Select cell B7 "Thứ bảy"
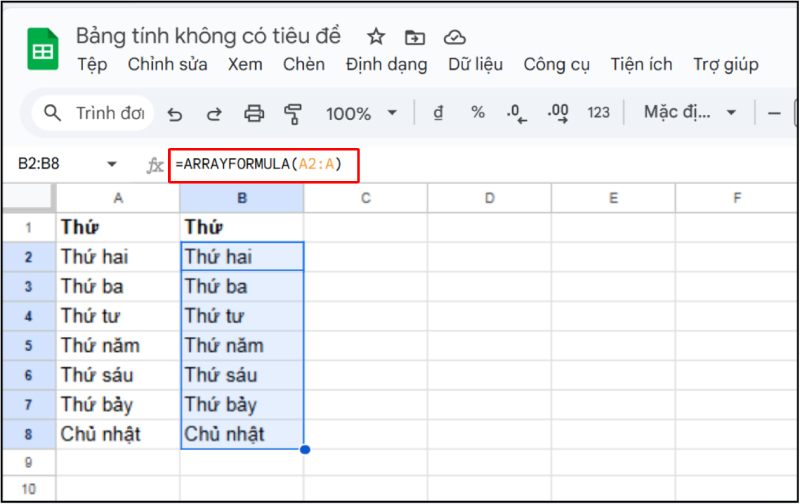This screenshot has width=800, height=504. point(242,405)
